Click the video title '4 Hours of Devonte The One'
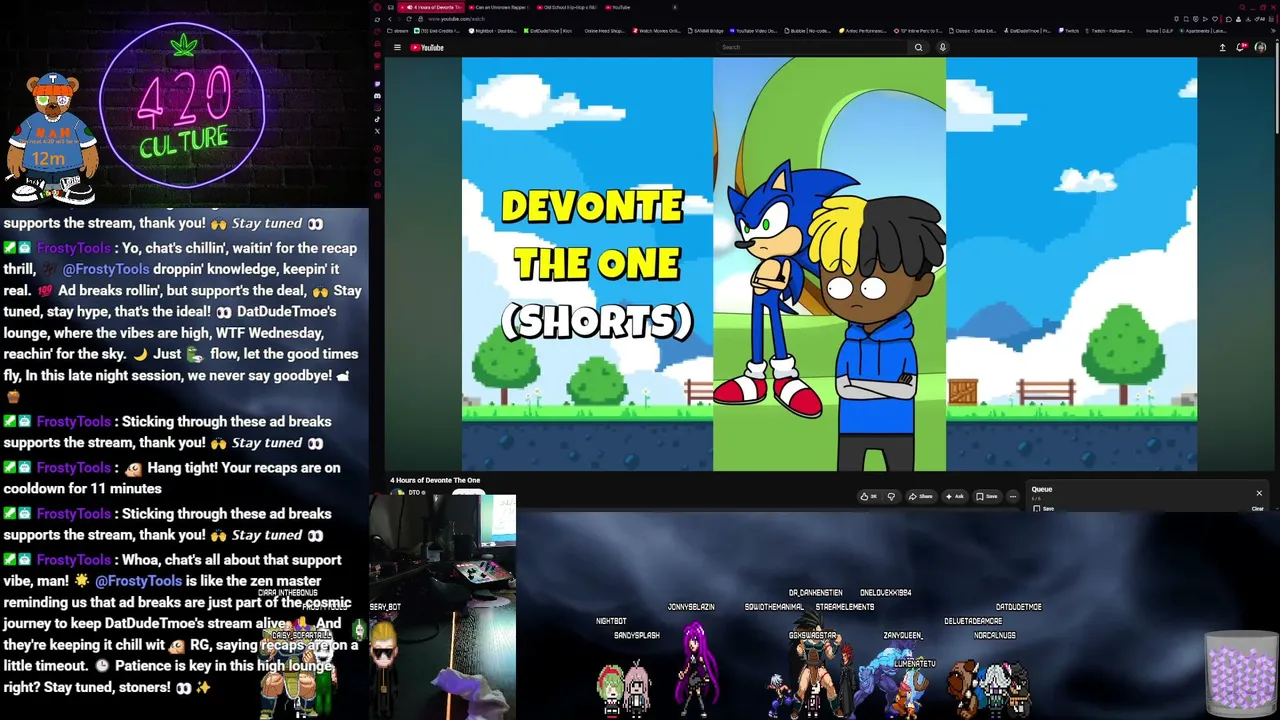The image size is (1280, 720). pyautogui.click(x=435, y=481)
